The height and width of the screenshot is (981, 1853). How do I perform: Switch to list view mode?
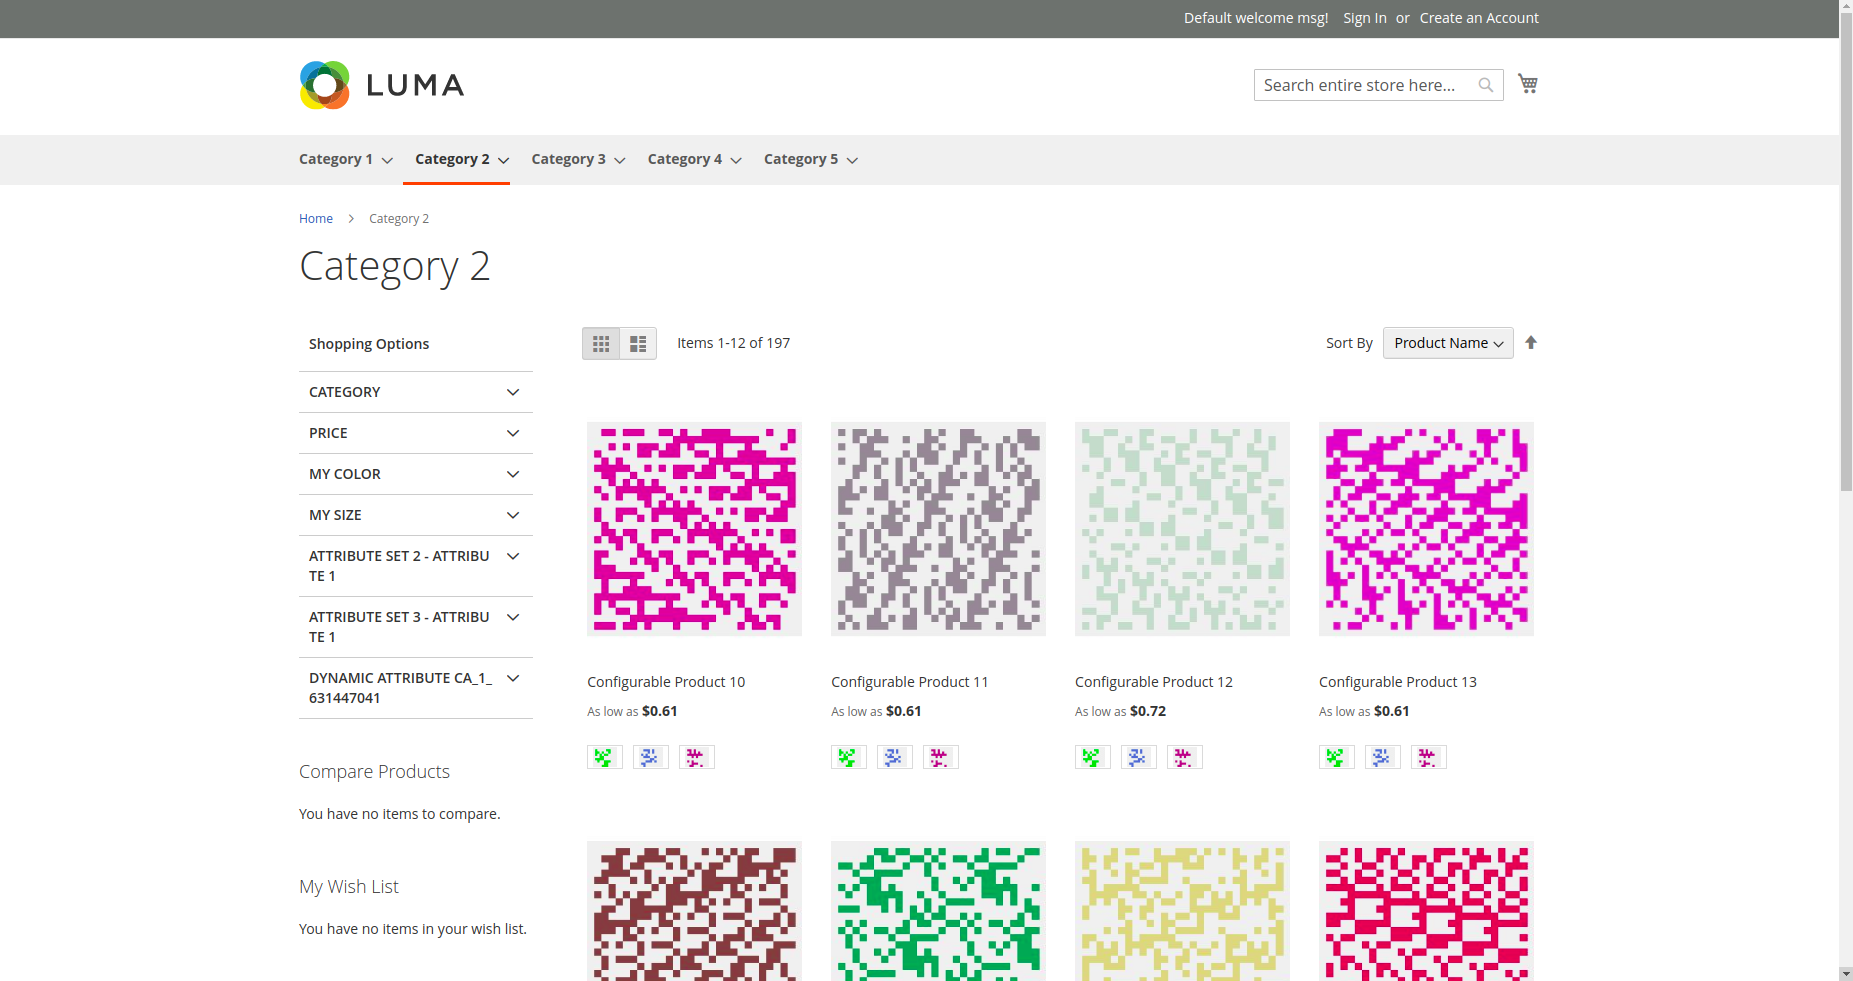[x=638, y=344]
